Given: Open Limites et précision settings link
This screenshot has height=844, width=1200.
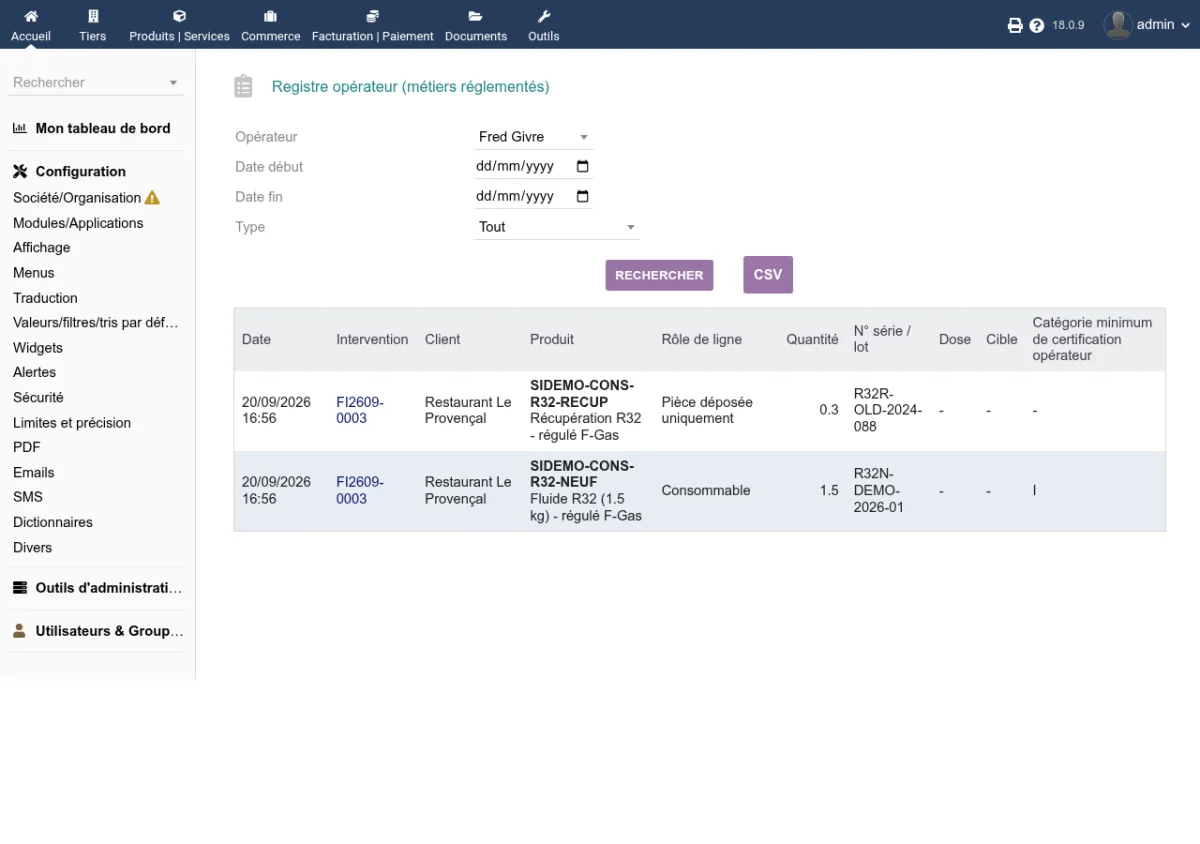Looking at the screenshot, I should 72,423.
